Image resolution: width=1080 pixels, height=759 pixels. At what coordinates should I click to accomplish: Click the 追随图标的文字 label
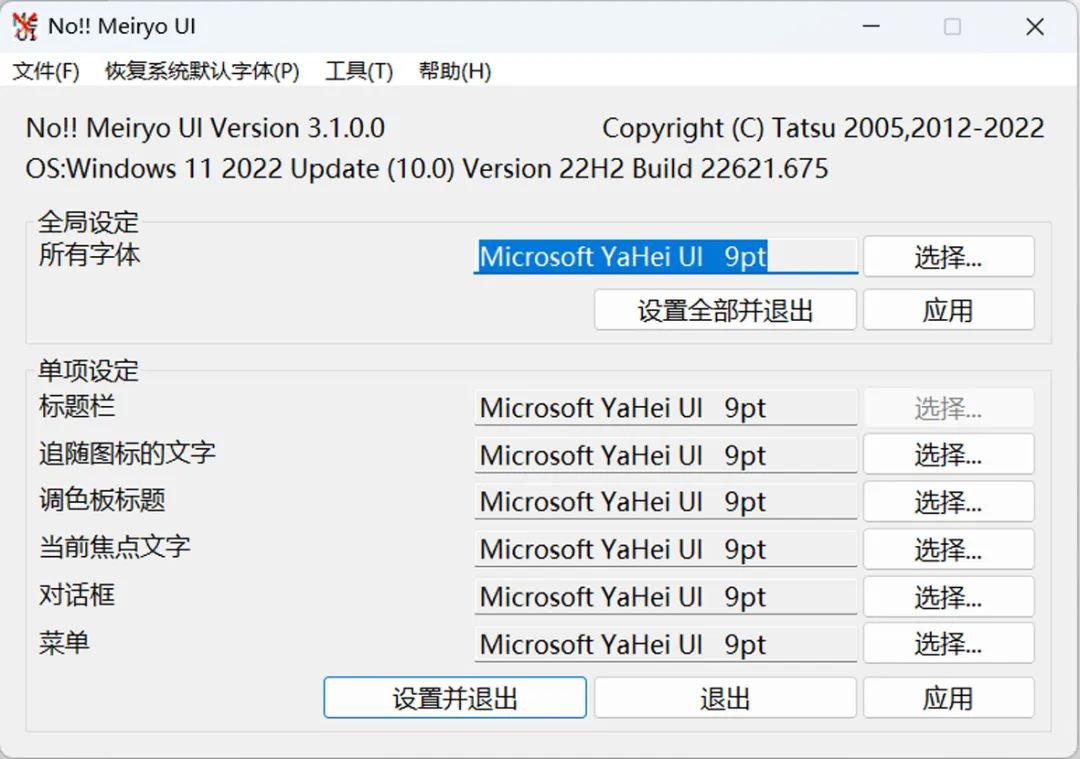[x=127, y=453]
